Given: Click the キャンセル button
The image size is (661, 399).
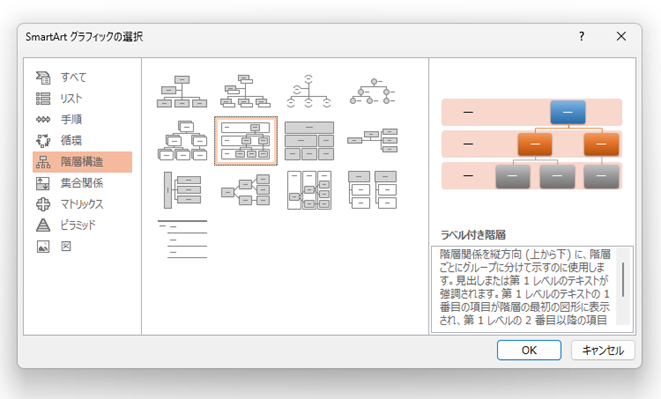Looking at the screenshot, I should tap(603, 350).
